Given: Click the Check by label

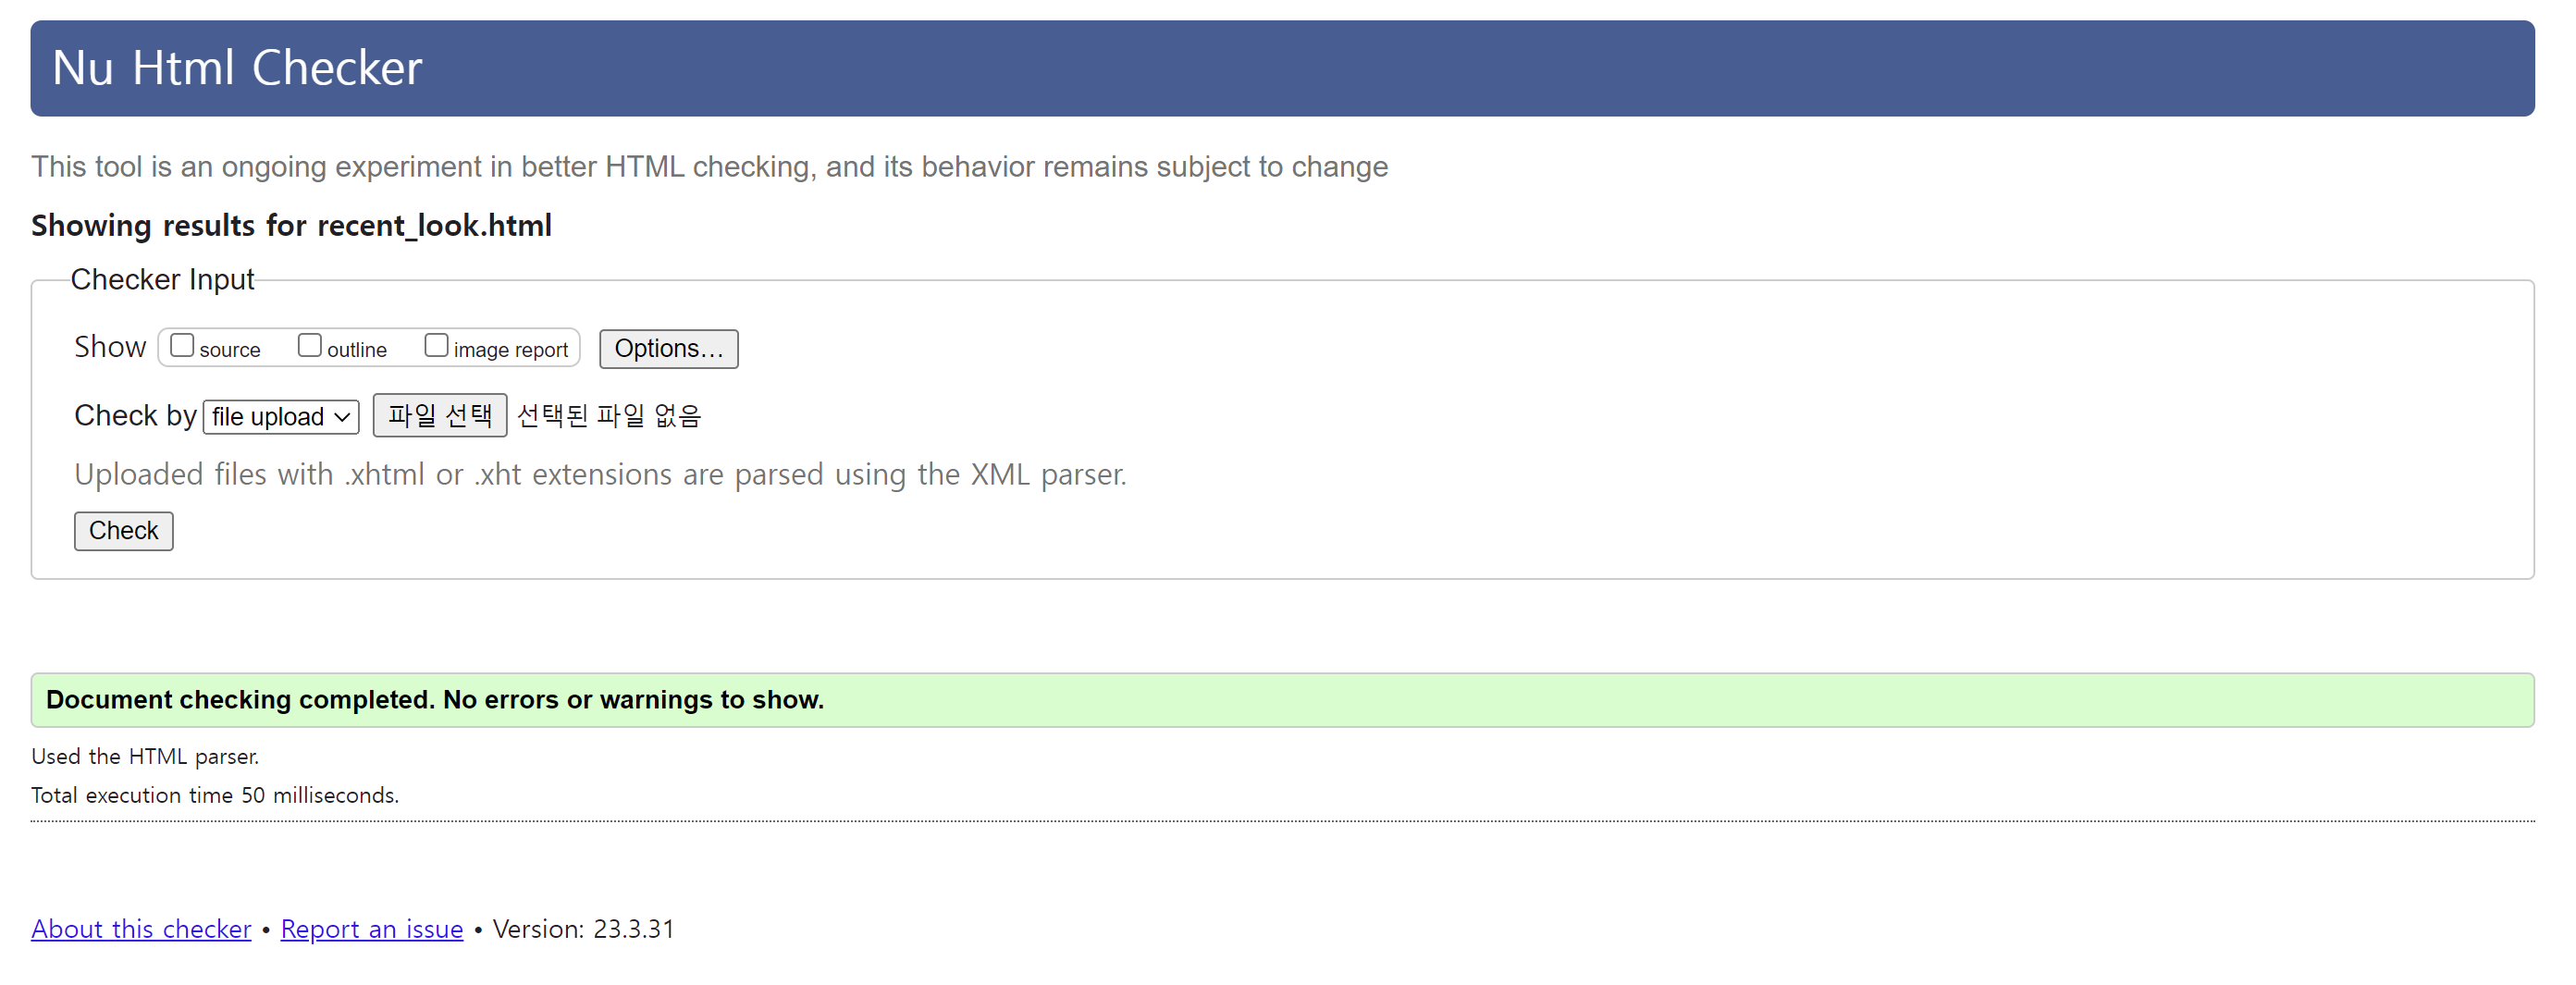Looking at the screenshot, I should coord(135,415).
